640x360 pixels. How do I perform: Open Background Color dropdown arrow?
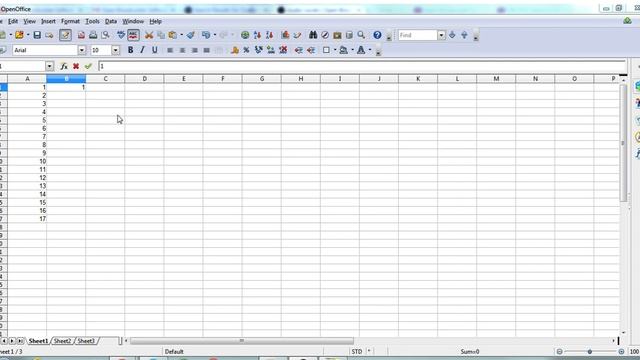pyautogui.click(x=353, y=50)
